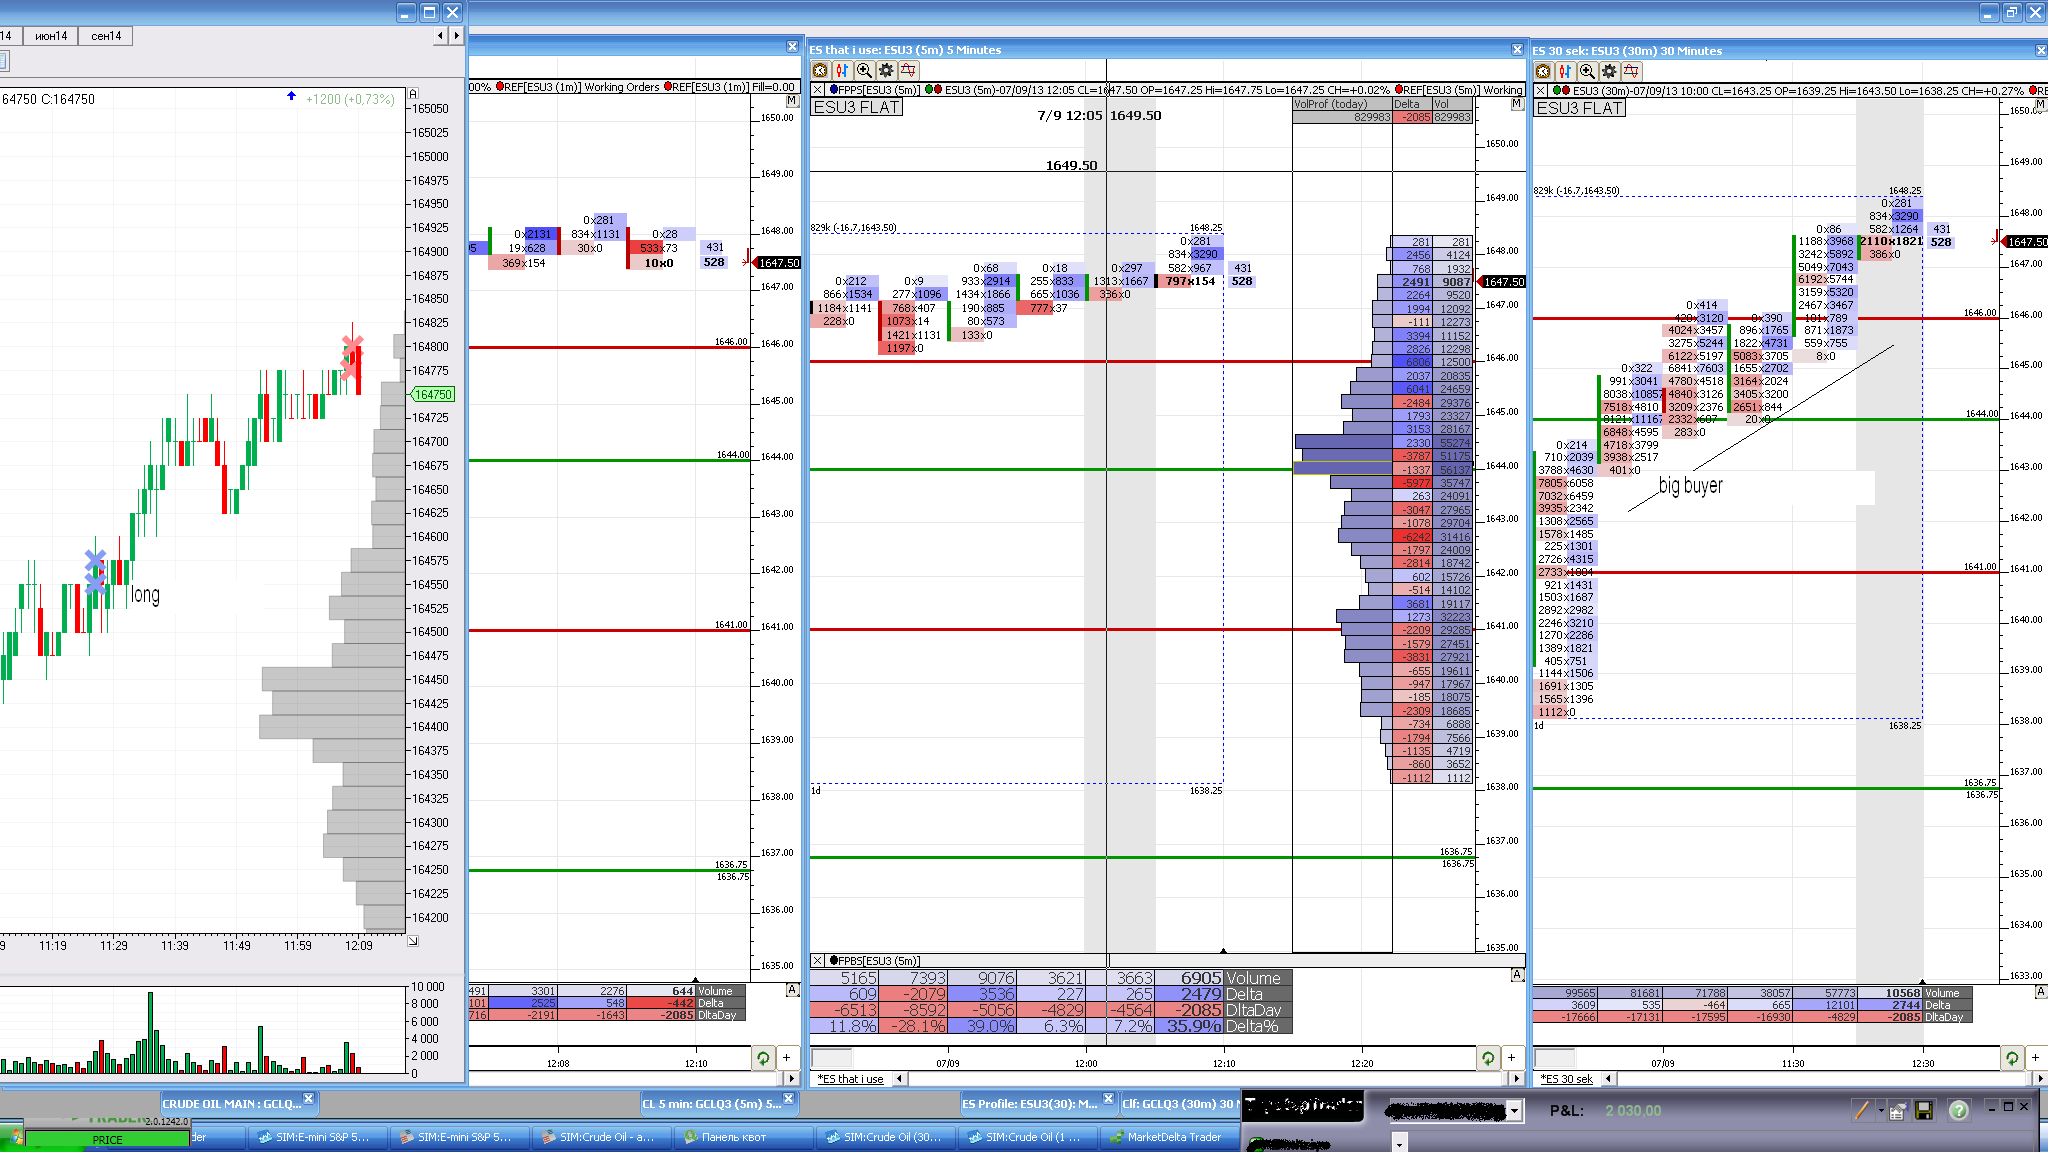
Task: Close the CRUDE OIL MAIN tab
Action: pyautogui.click(x=309, y=1099)
